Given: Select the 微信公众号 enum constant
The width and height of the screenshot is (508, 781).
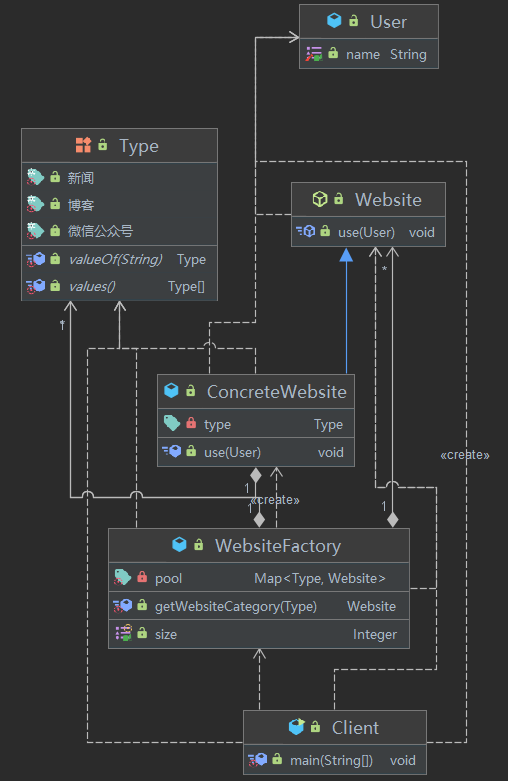Looking at the screenshot, I should 100,231.
